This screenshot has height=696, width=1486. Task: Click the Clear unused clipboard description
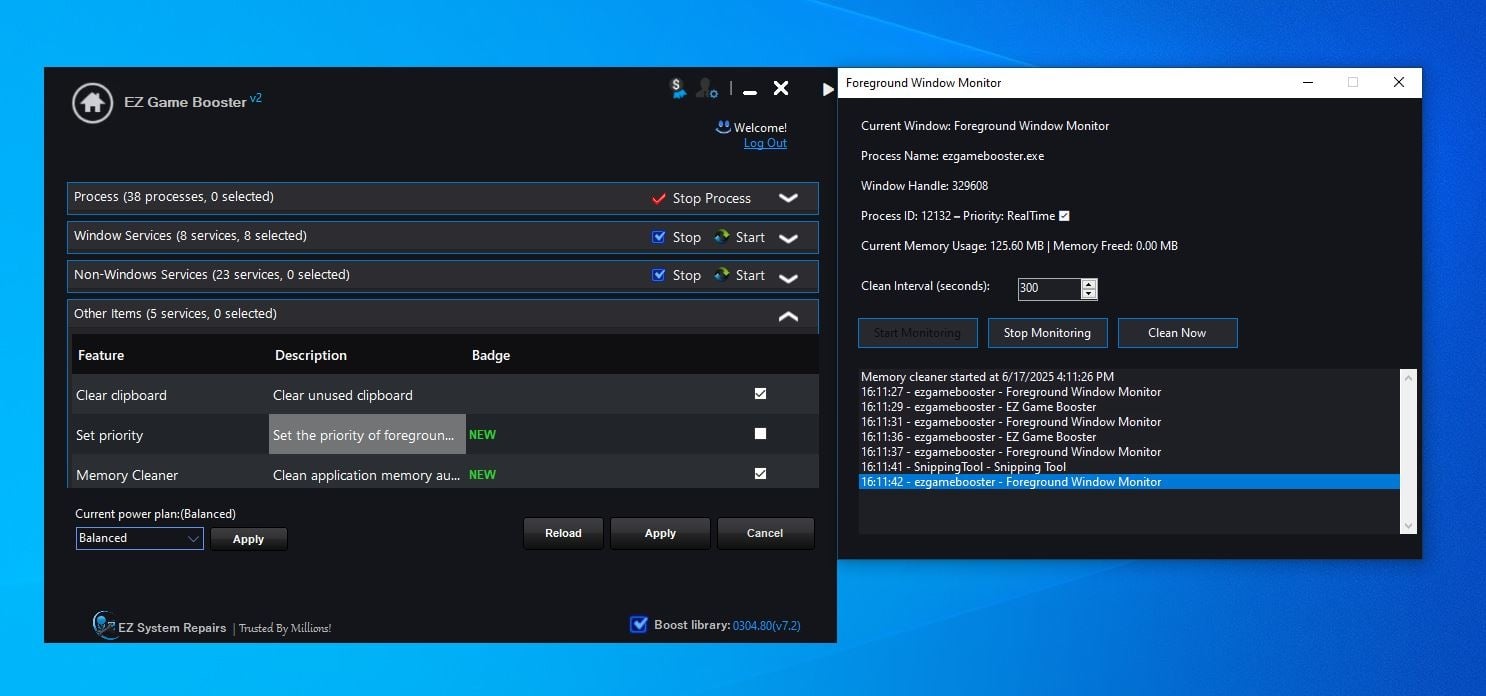[367, 395]
